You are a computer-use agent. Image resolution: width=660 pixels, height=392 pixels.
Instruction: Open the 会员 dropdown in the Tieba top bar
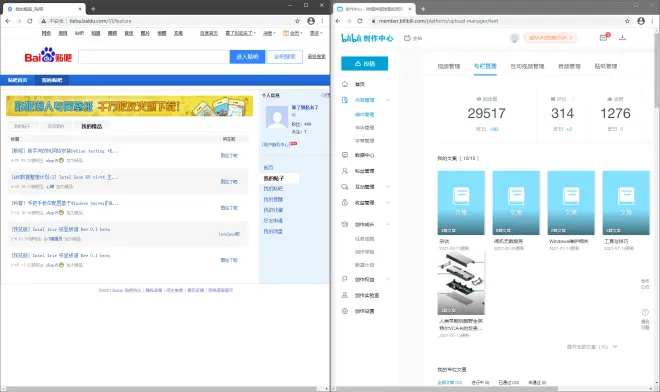[x=293, y=33]
